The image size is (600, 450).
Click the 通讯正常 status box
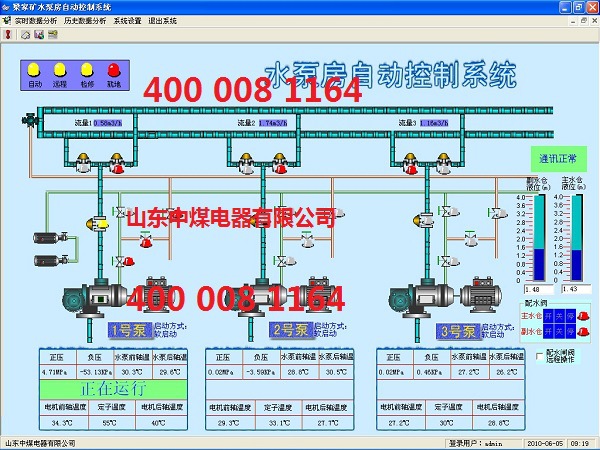558,158
